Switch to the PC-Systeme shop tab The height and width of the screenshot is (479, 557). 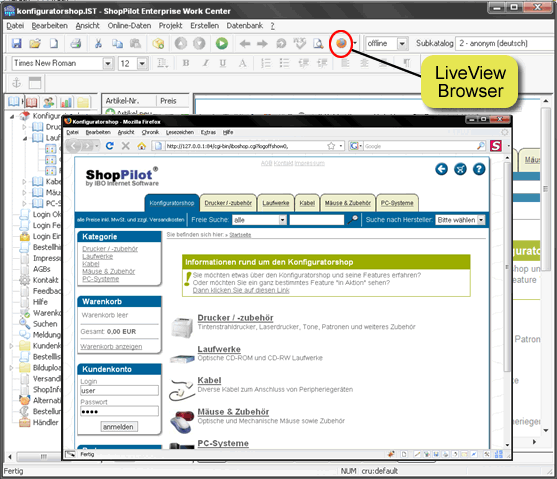(x=397, y=203)
